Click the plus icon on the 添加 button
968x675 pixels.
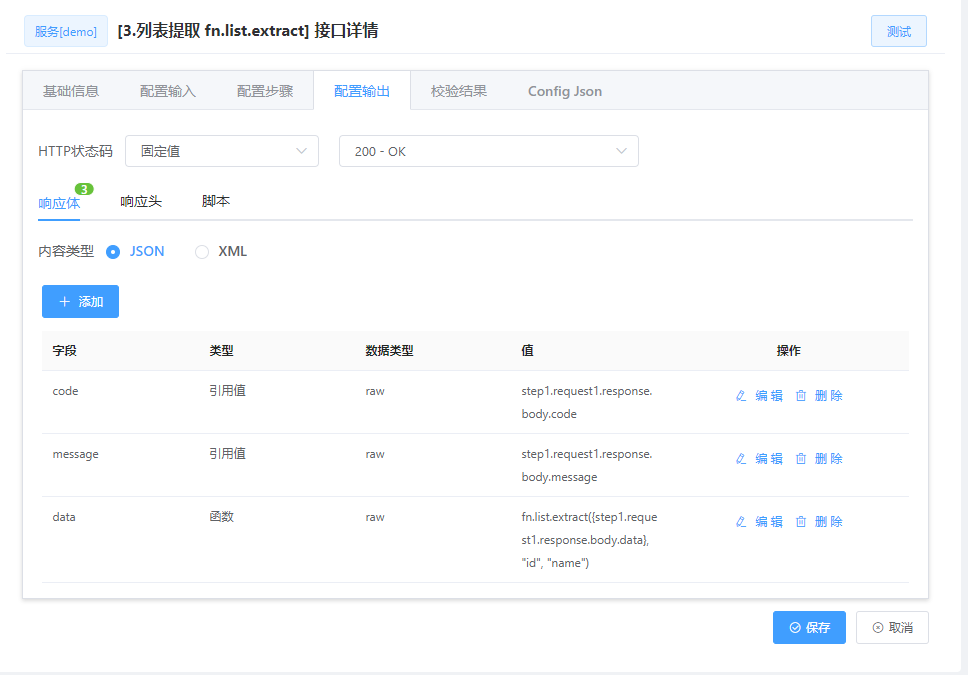(x=64, y=301)
